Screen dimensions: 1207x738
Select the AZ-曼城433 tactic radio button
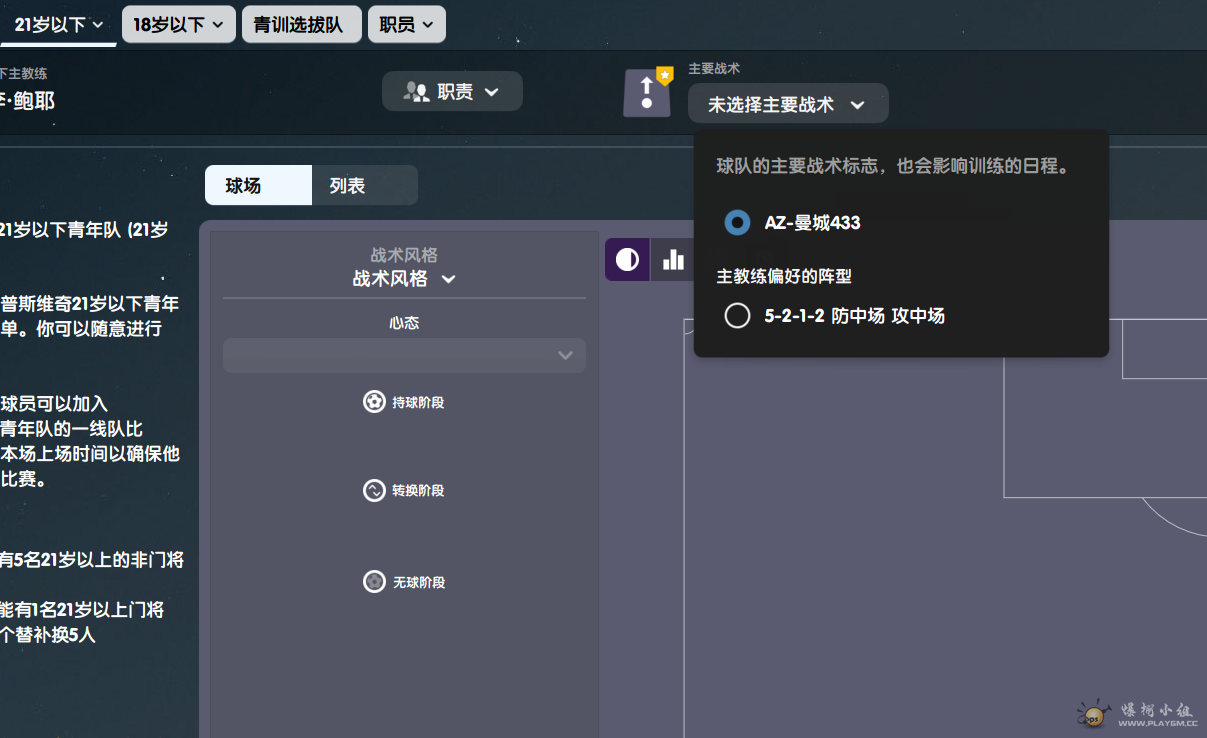[737, 222]
